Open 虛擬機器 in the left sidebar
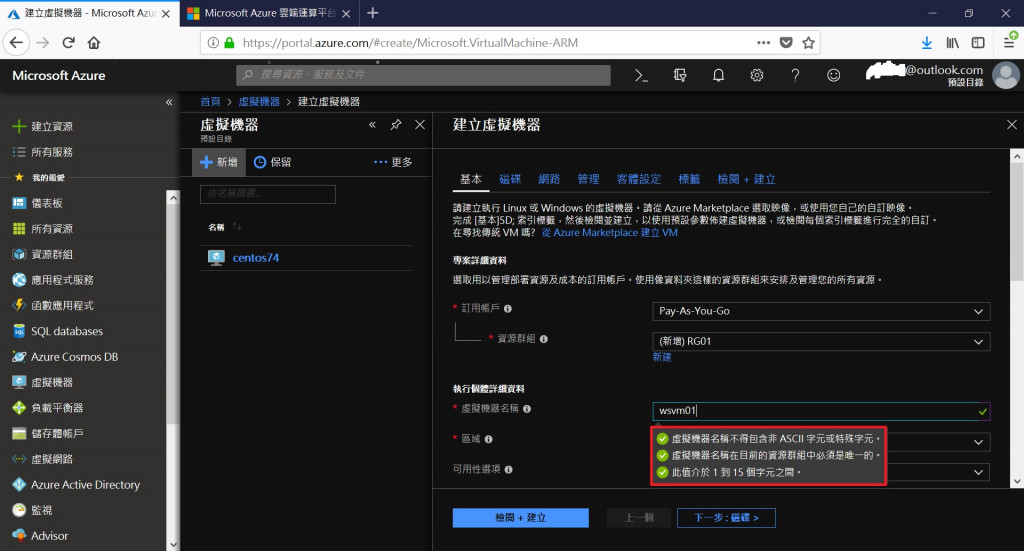The width and height of the screenshot is (1024, 551). tap(43, 382)
